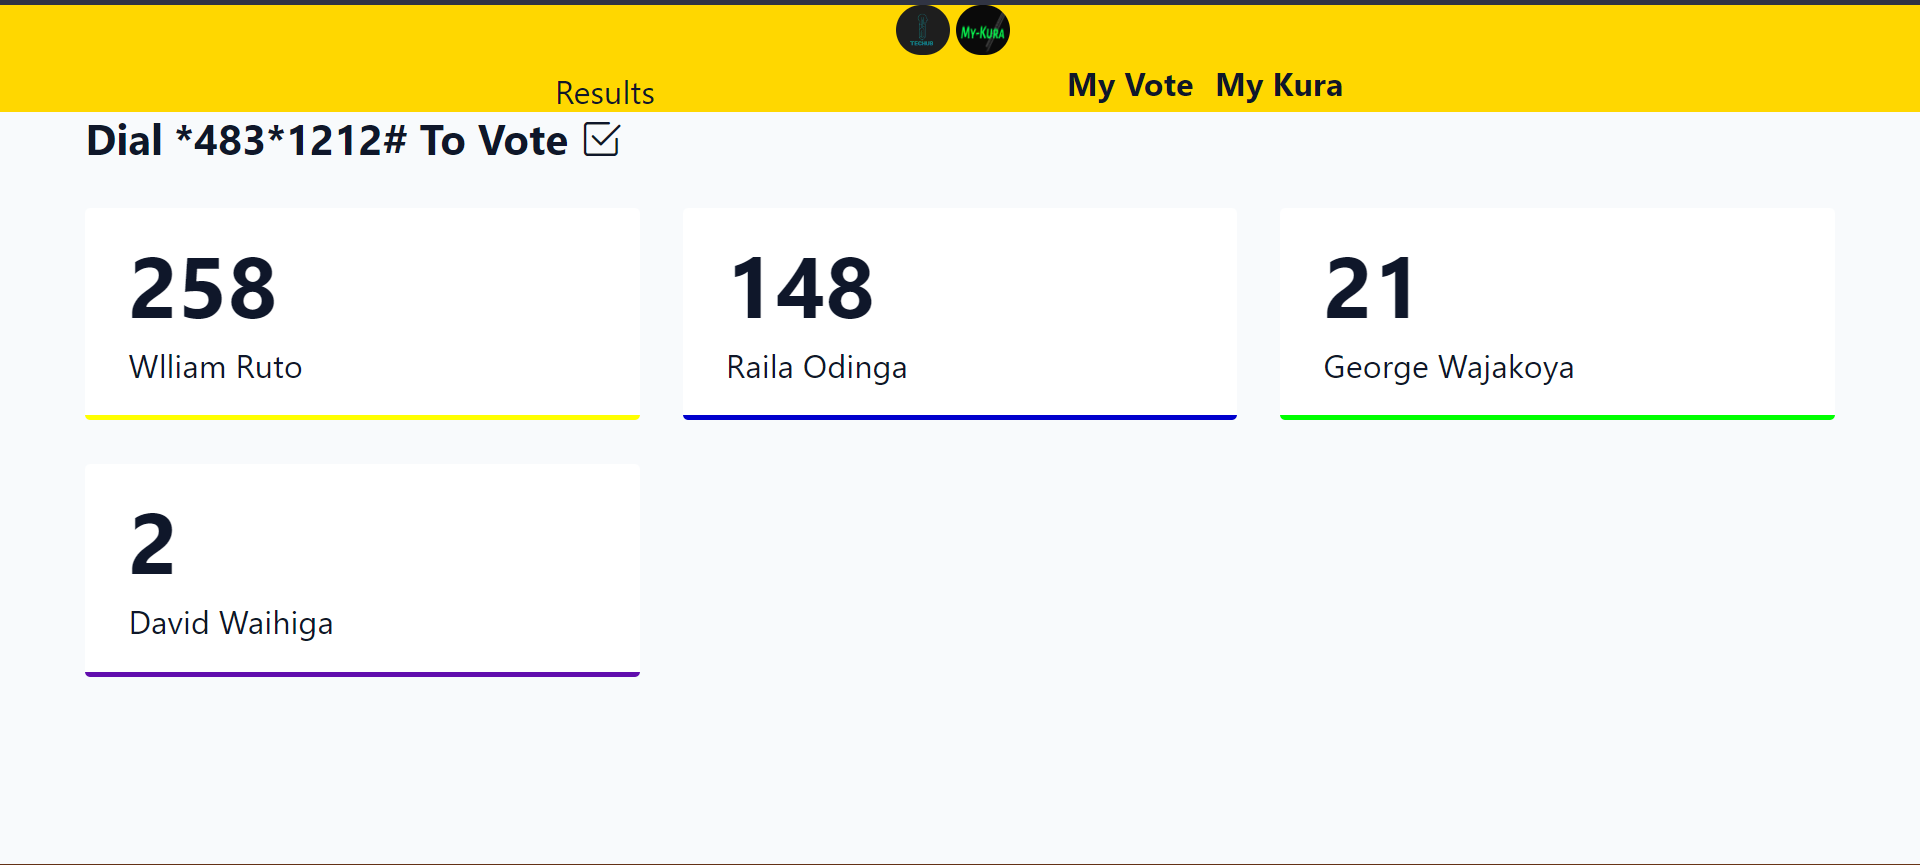1920x865 pixels.
Task: Click the 21 vote count number
Action: point(1370,289)
